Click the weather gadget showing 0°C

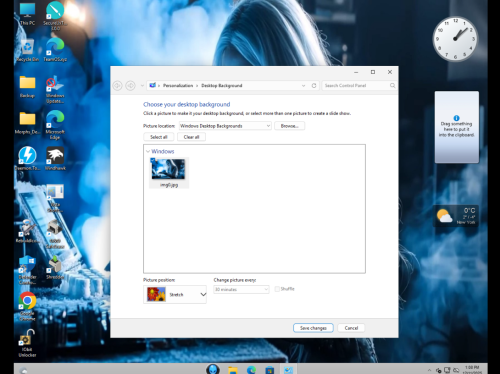[456, 216]
